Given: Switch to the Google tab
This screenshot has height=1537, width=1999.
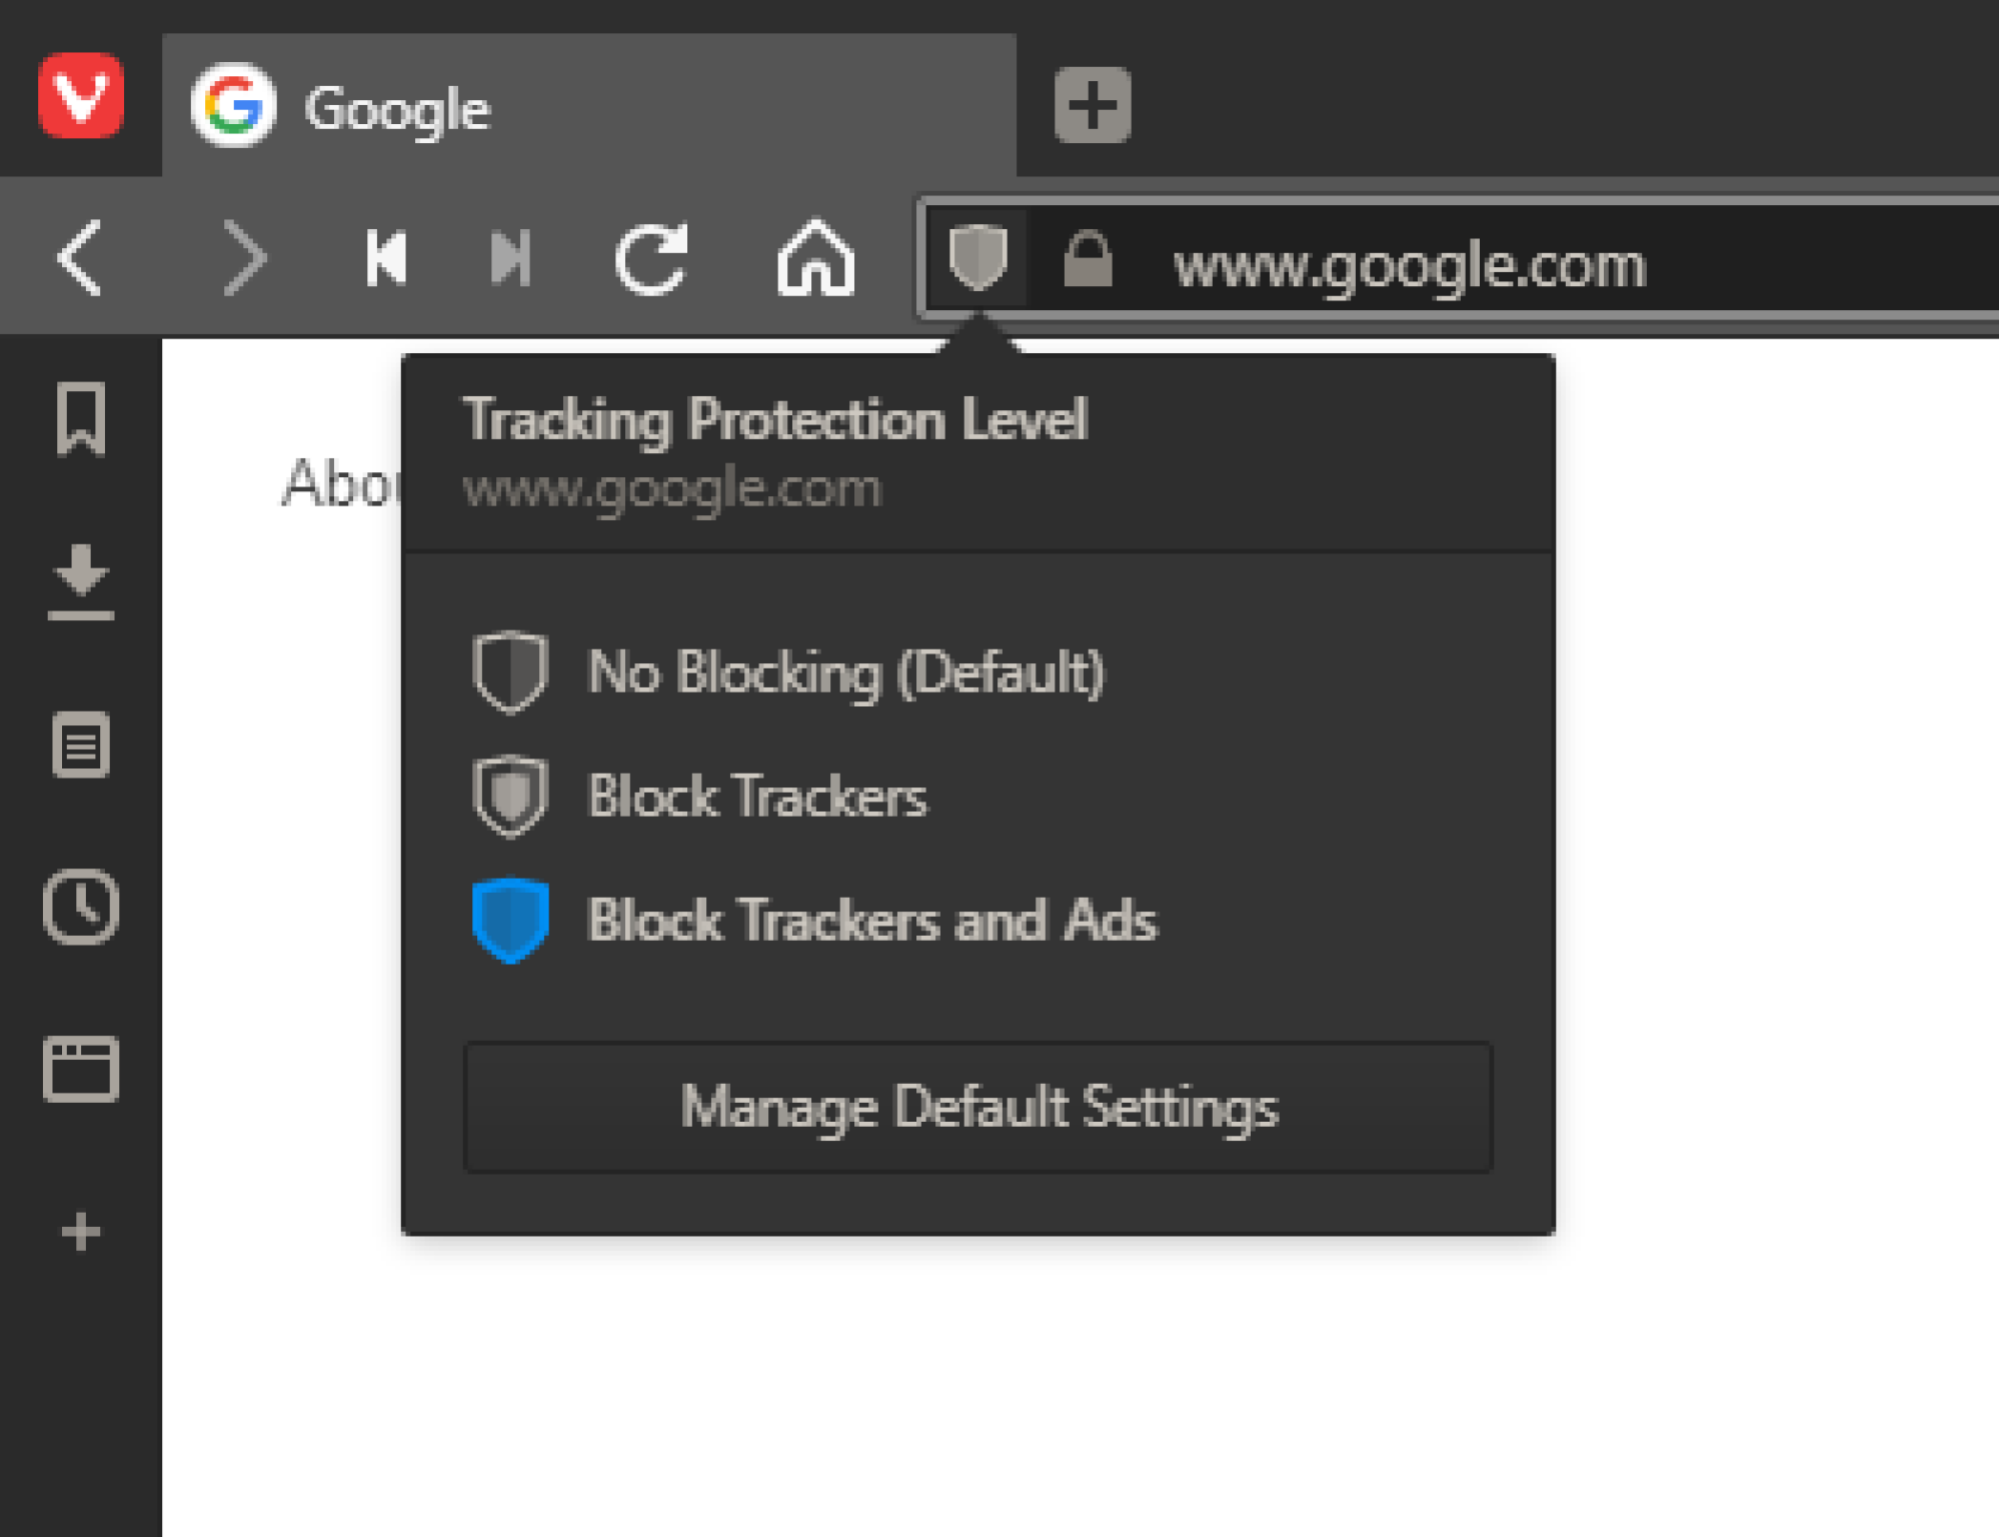Looking at the screenshot, I should (x=590, y=106).
